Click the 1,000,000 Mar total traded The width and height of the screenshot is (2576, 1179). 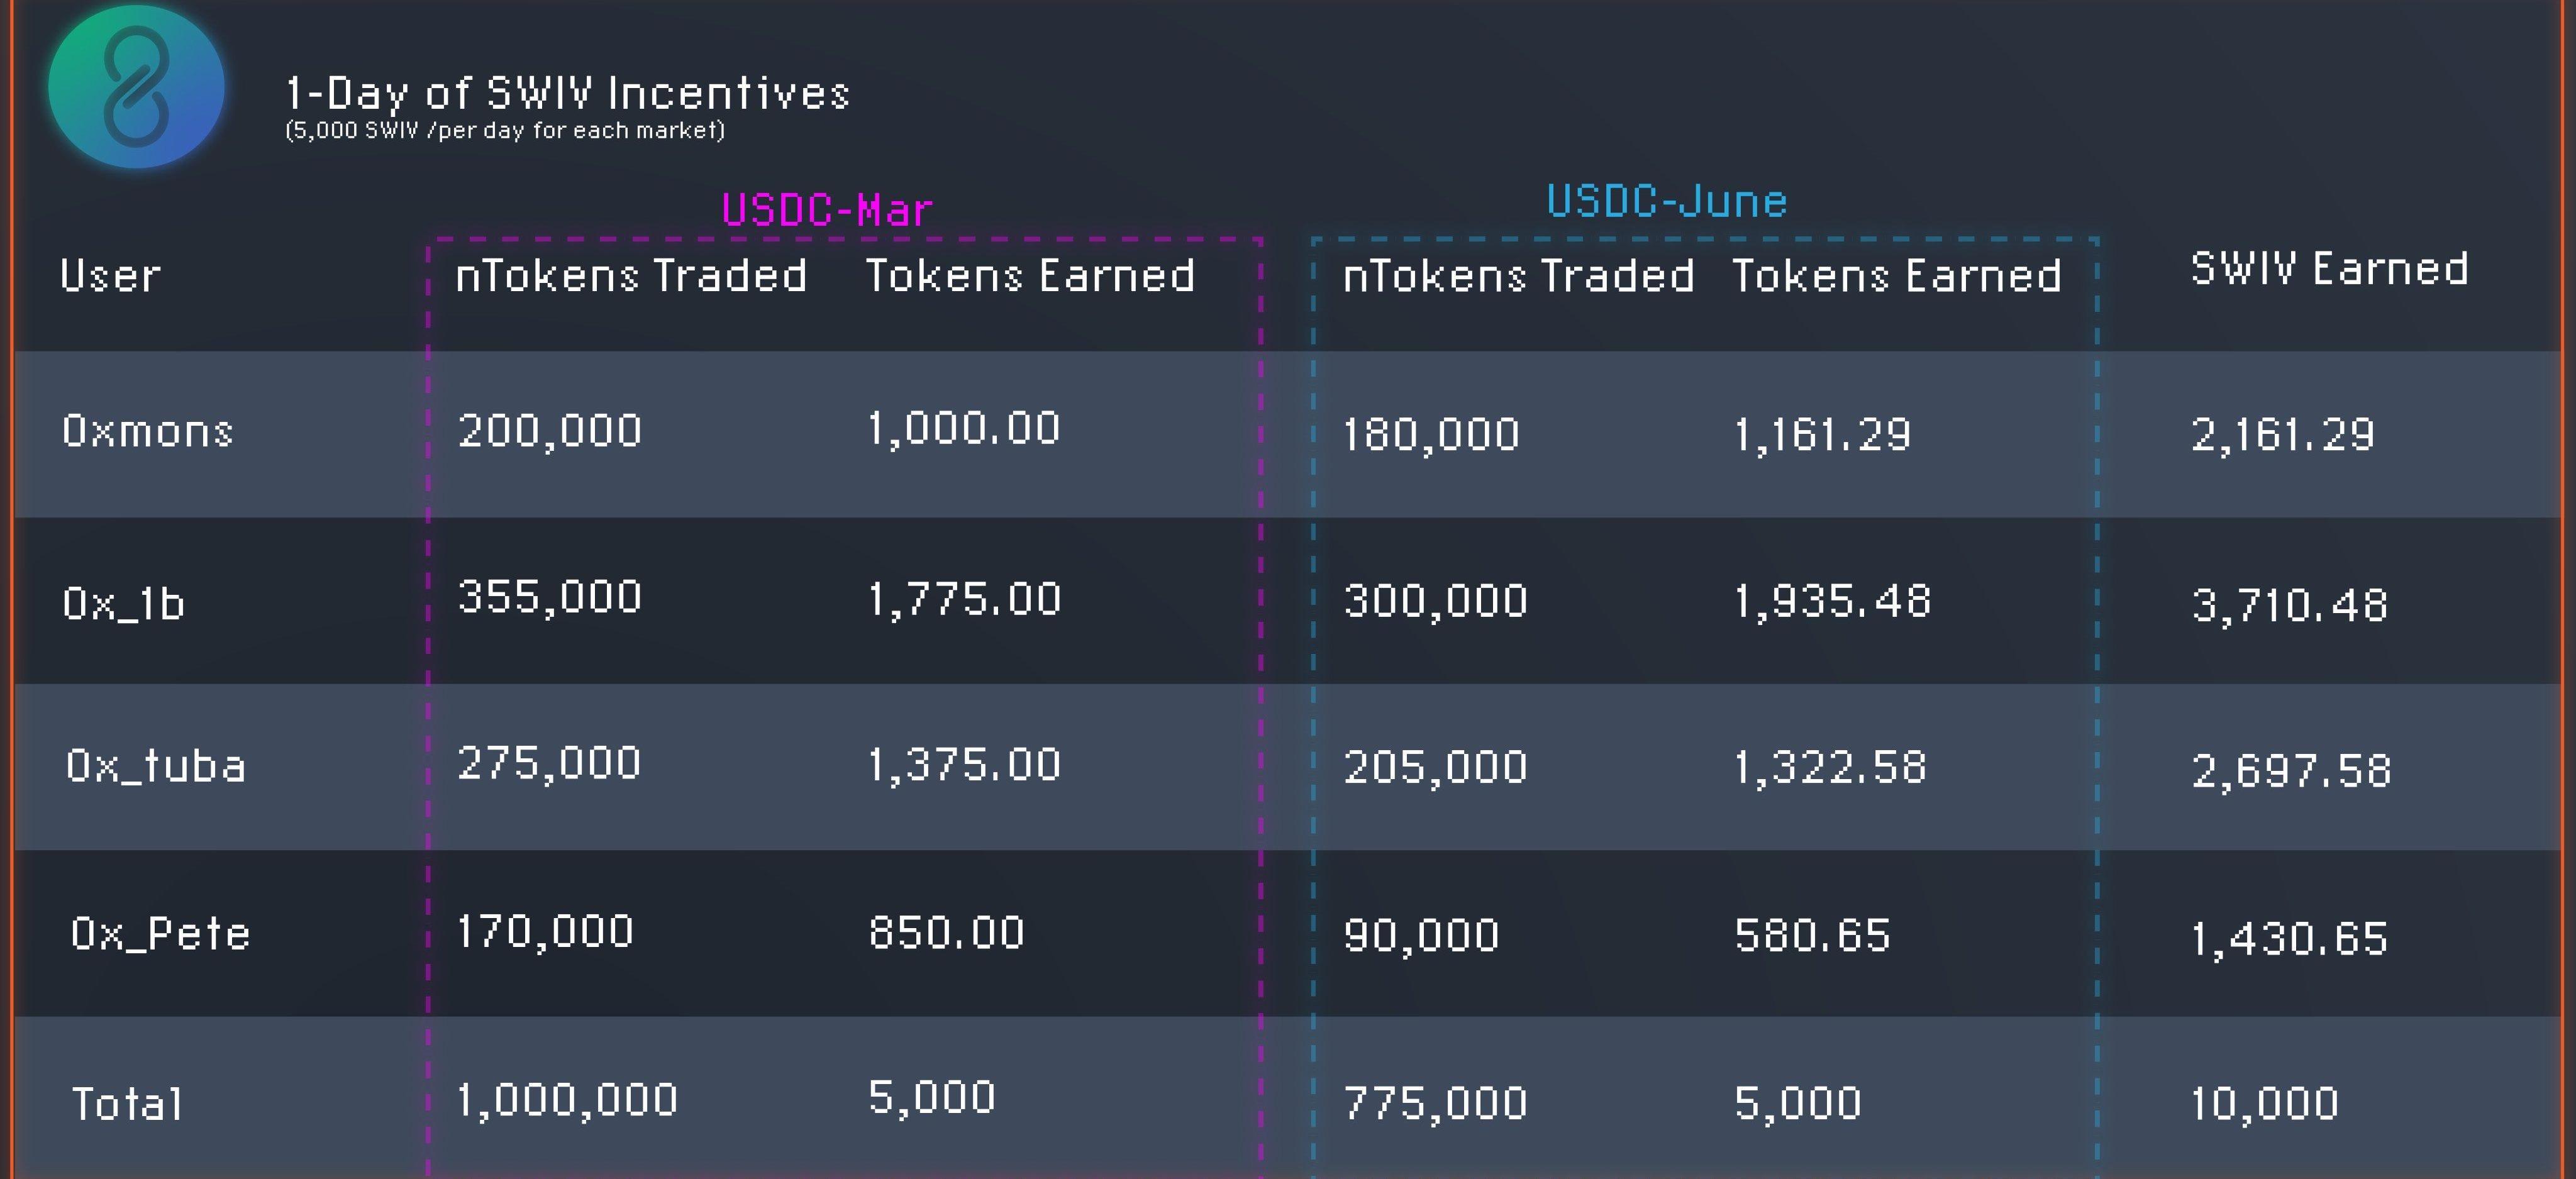pyautogui.click(x=567, y=1100)
